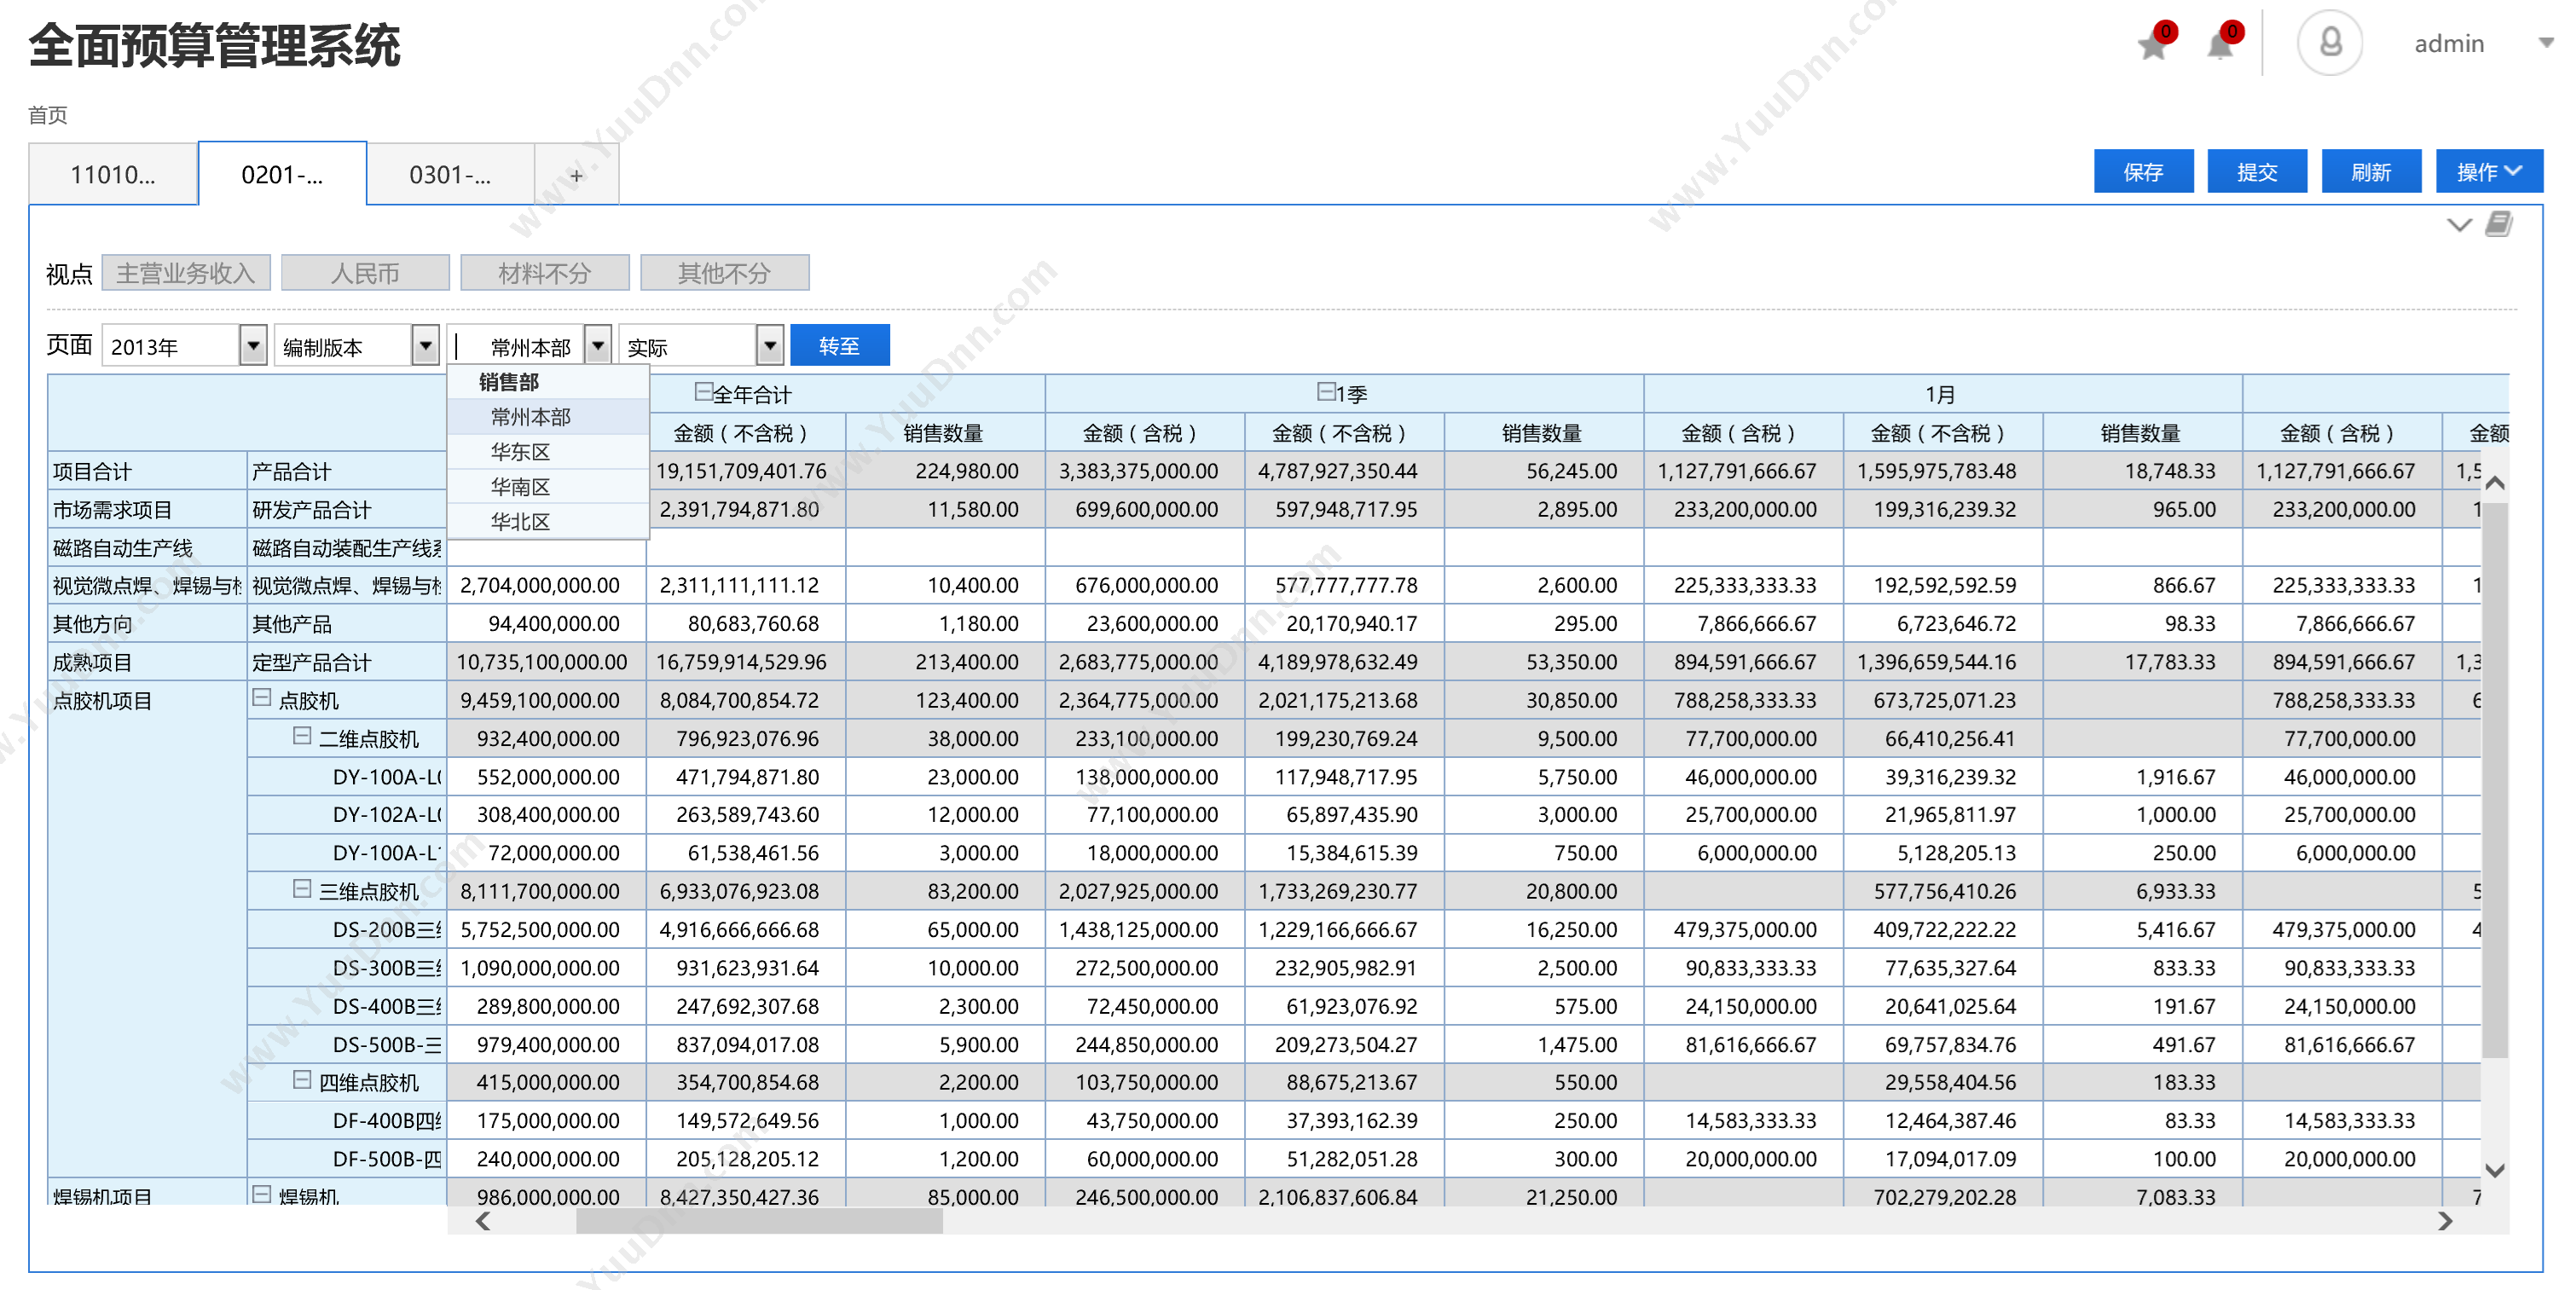
Task: Click the admin user avatar icon
Action: click(2330, 43)
